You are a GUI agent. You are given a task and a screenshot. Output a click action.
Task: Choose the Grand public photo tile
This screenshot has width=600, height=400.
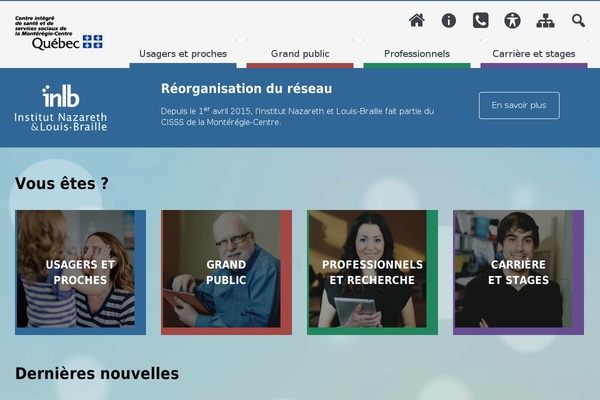coord(226,272)
